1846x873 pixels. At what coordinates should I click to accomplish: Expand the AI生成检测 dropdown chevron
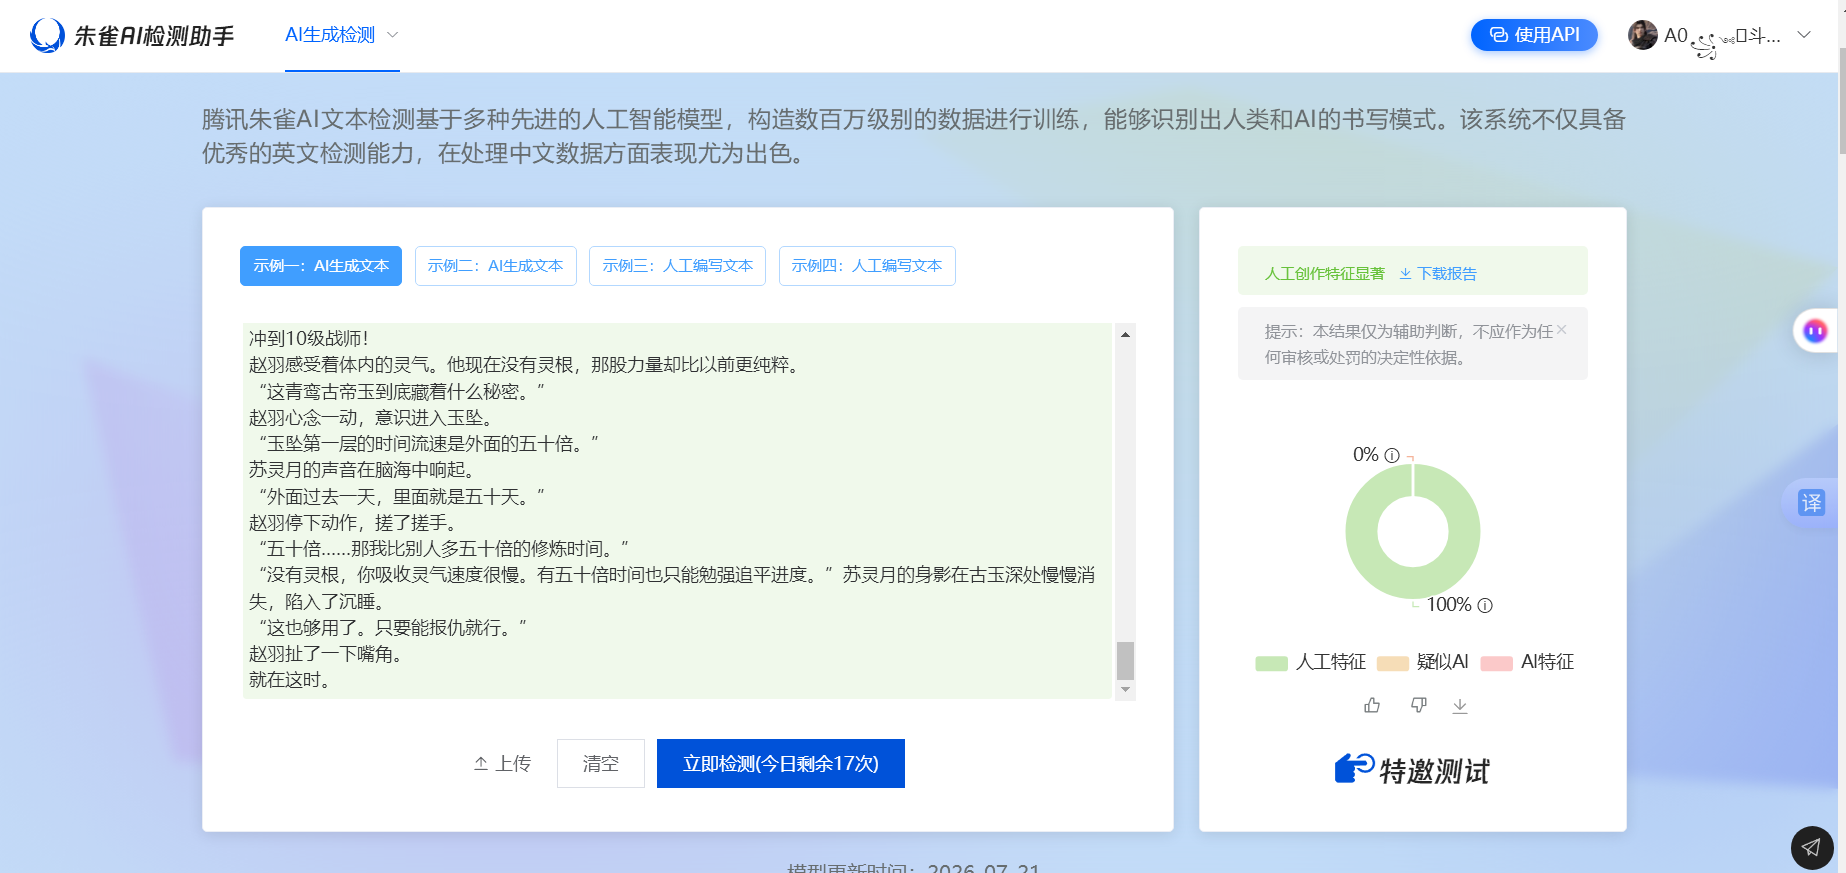click(392, 35)
